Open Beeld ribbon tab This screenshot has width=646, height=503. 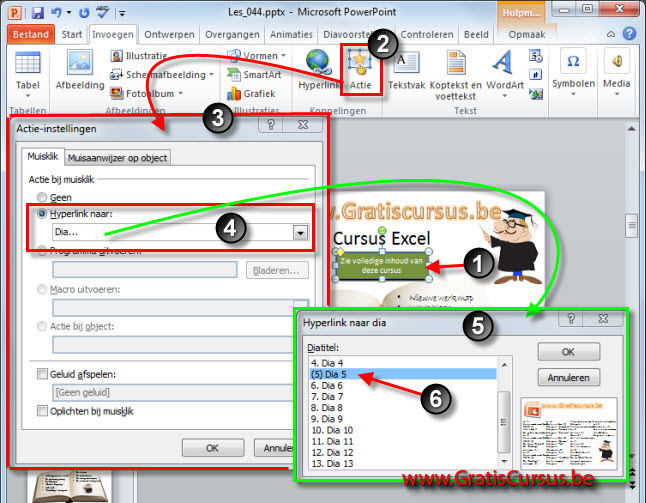point(476,34)
